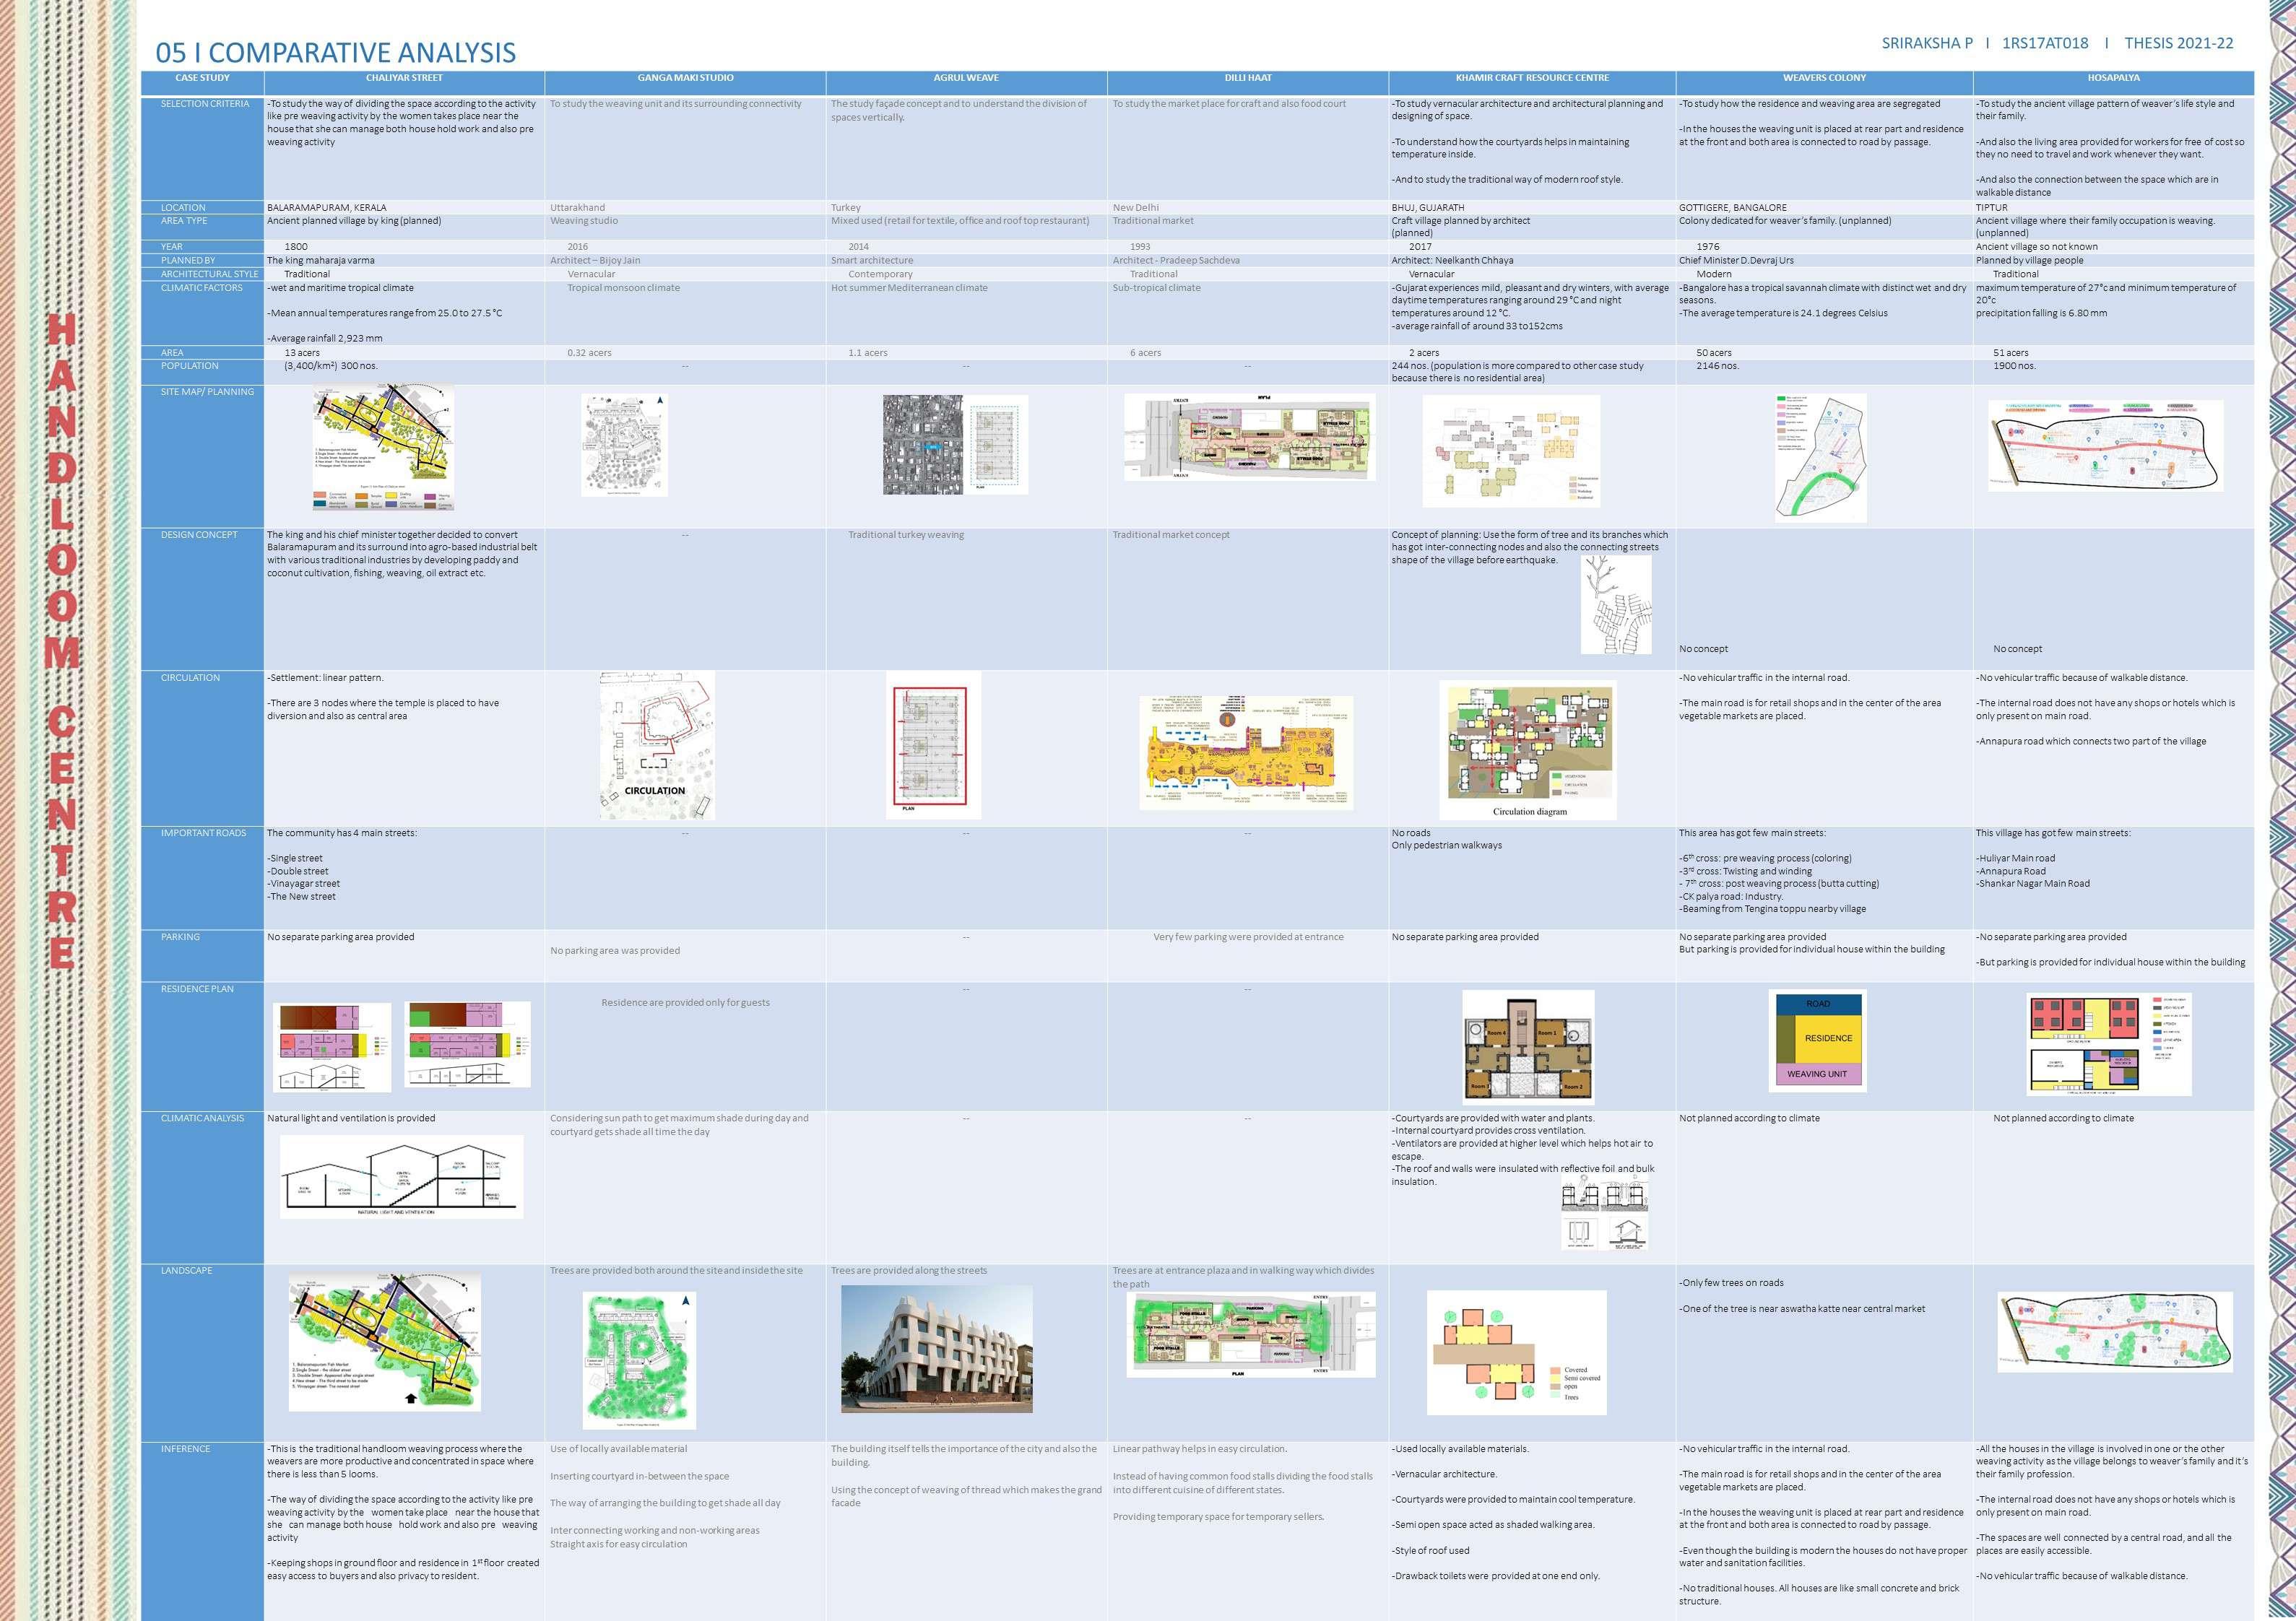This screenshot has height=1621, width=2296.
Task: Click the blue ROAD block in Weavers Colony diagram
Action: (x=1818, y=1004)
